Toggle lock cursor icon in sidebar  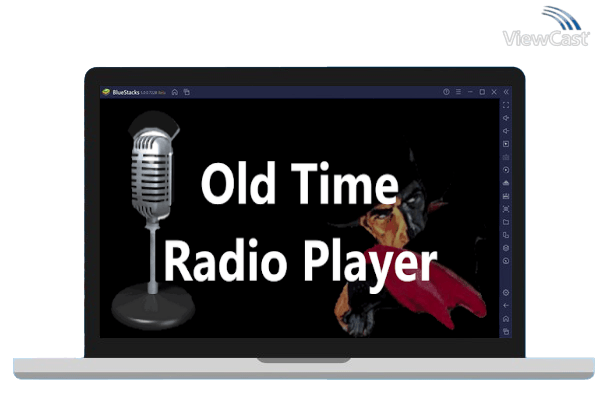coord(506,144)
